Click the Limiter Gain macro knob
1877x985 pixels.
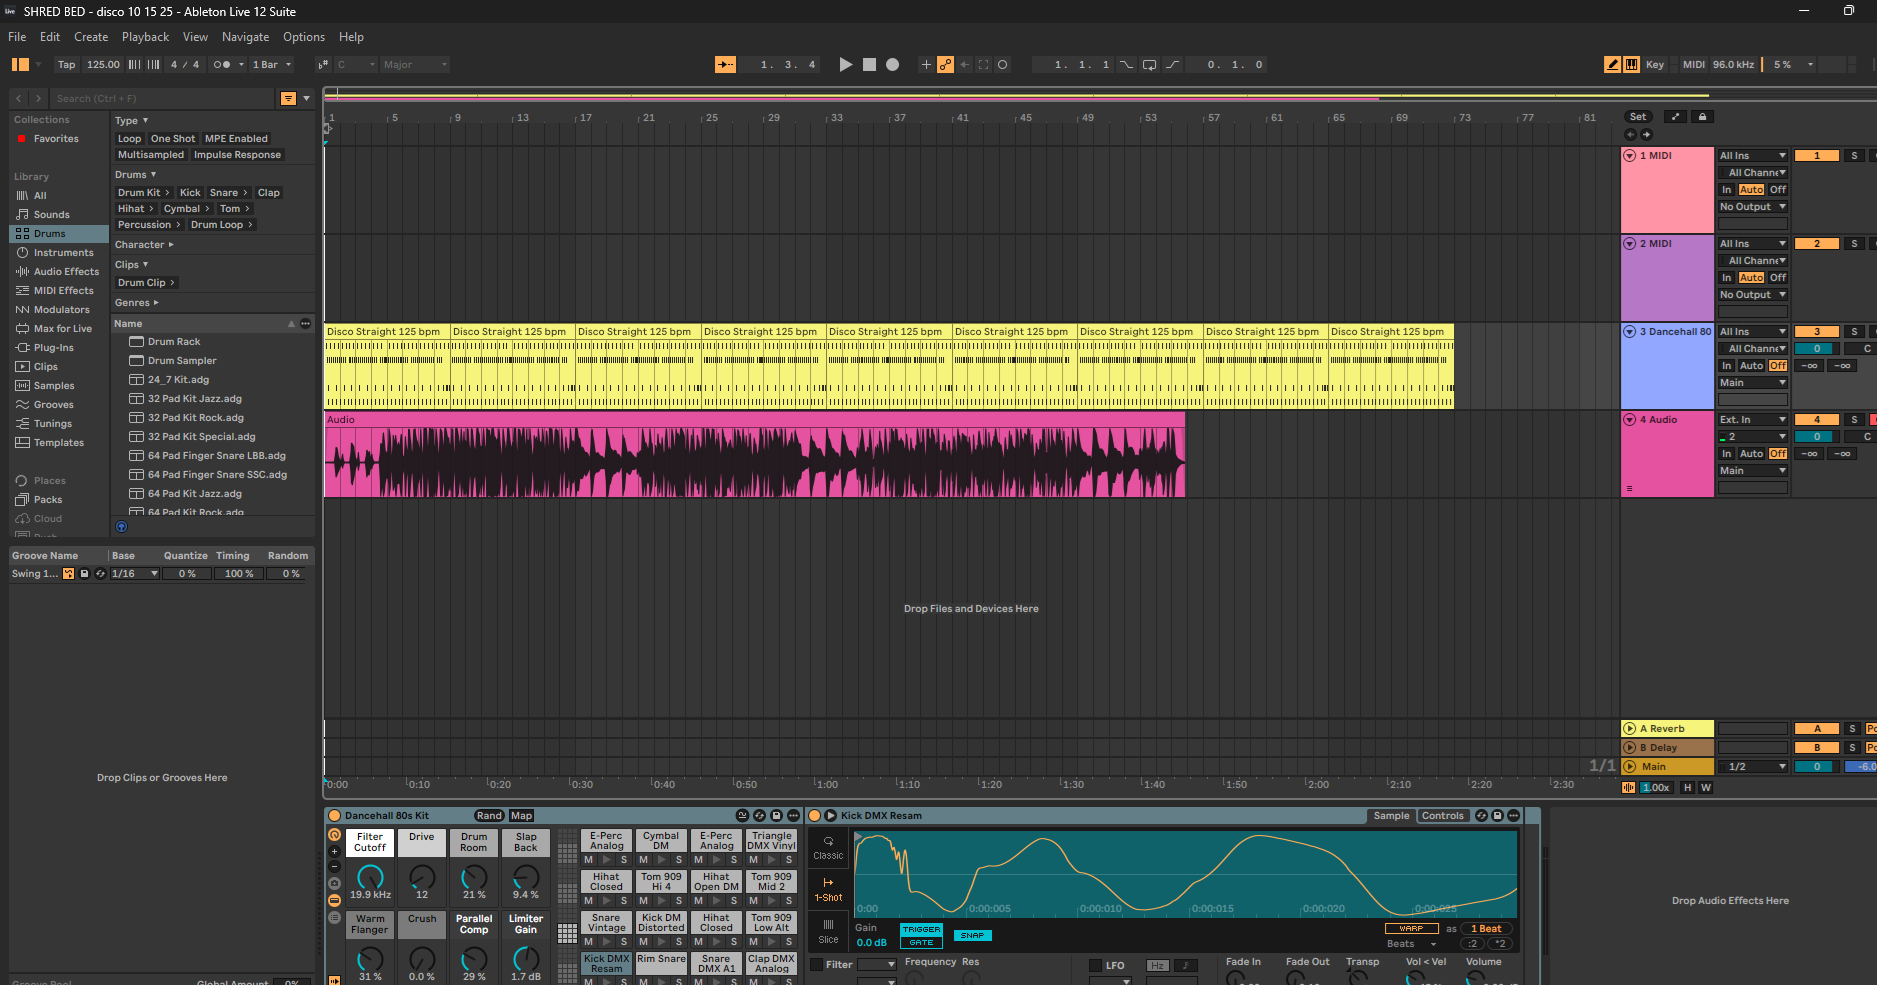(526, 960)
